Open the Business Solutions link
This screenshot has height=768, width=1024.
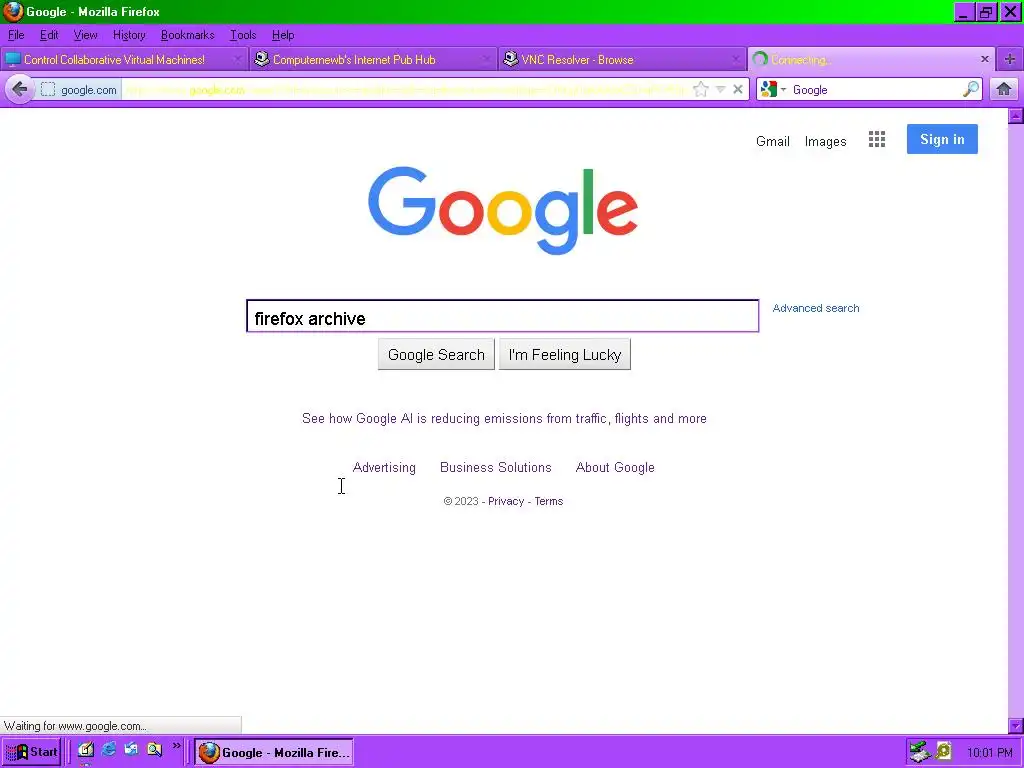click(496, 468)
